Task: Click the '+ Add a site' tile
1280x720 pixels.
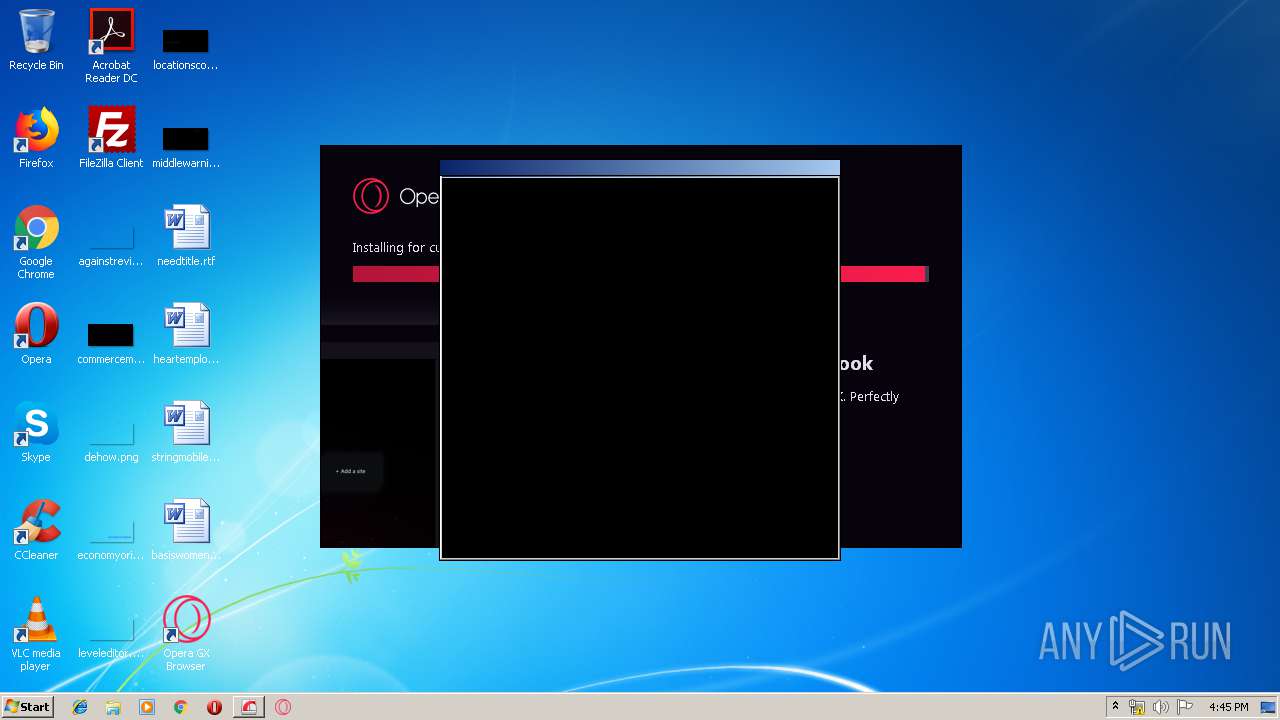Action: tap(351, 471)
